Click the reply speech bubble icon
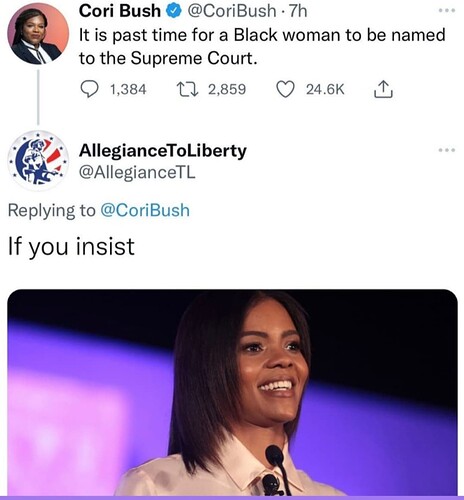The height and width of the screenshot is (500, 464). coord(89,89)
